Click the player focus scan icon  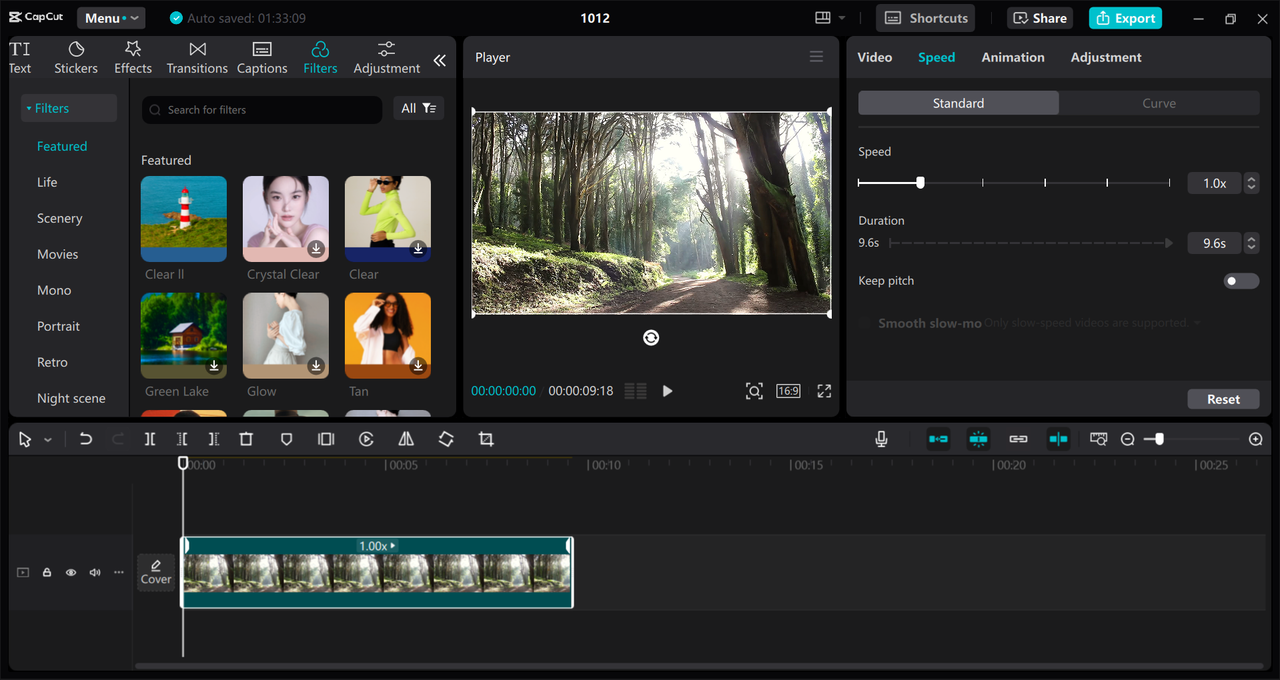pos(754,391)
